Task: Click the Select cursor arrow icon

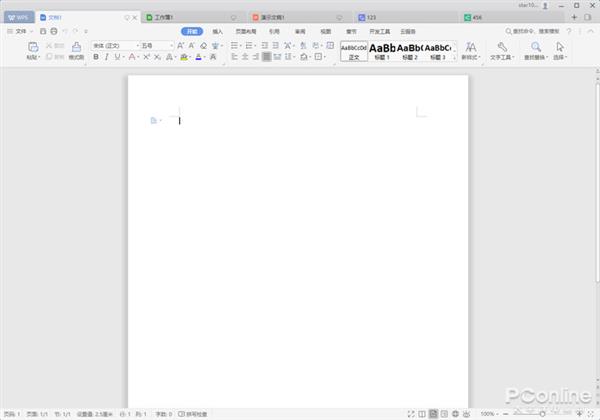Action: 560,47
